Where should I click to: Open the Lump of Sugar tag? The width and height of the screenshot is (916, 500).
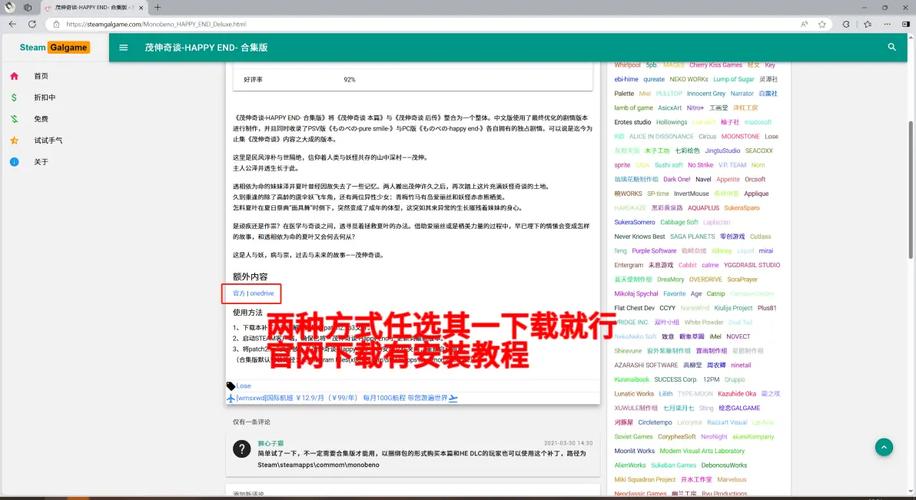click(x=734, y=79)
